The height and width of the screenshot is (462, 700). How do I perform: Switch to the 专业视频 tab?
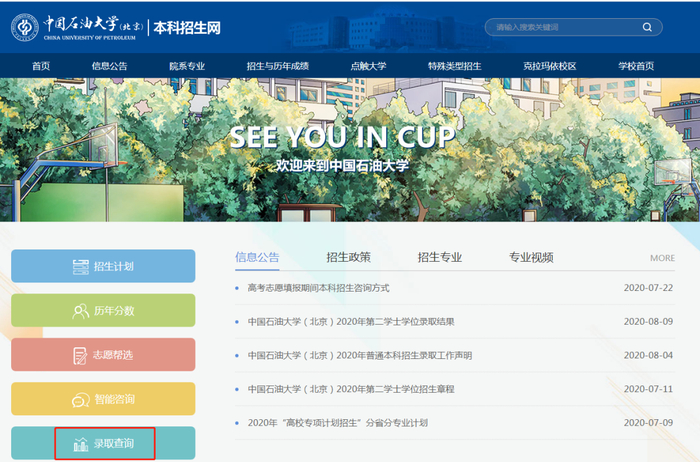click(x=531, y=257)
